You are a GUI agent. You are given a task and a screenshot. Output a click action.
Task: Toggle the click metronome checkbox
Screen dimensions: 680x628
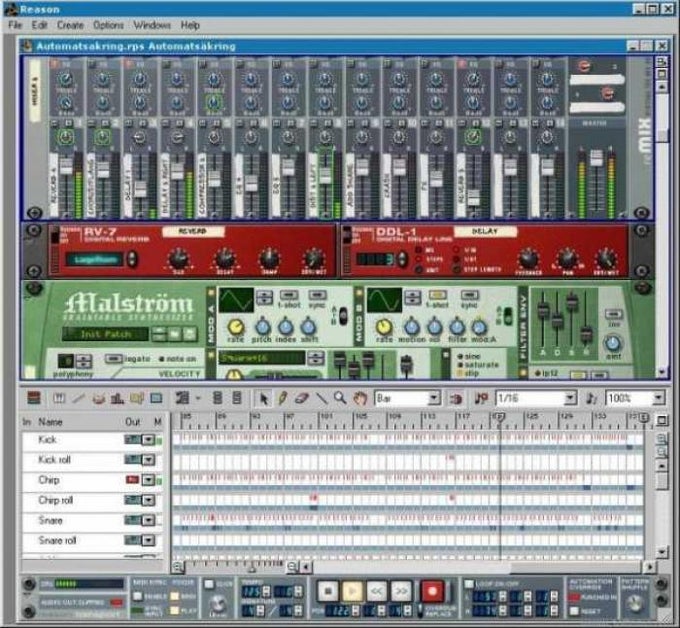pos(209,585)
